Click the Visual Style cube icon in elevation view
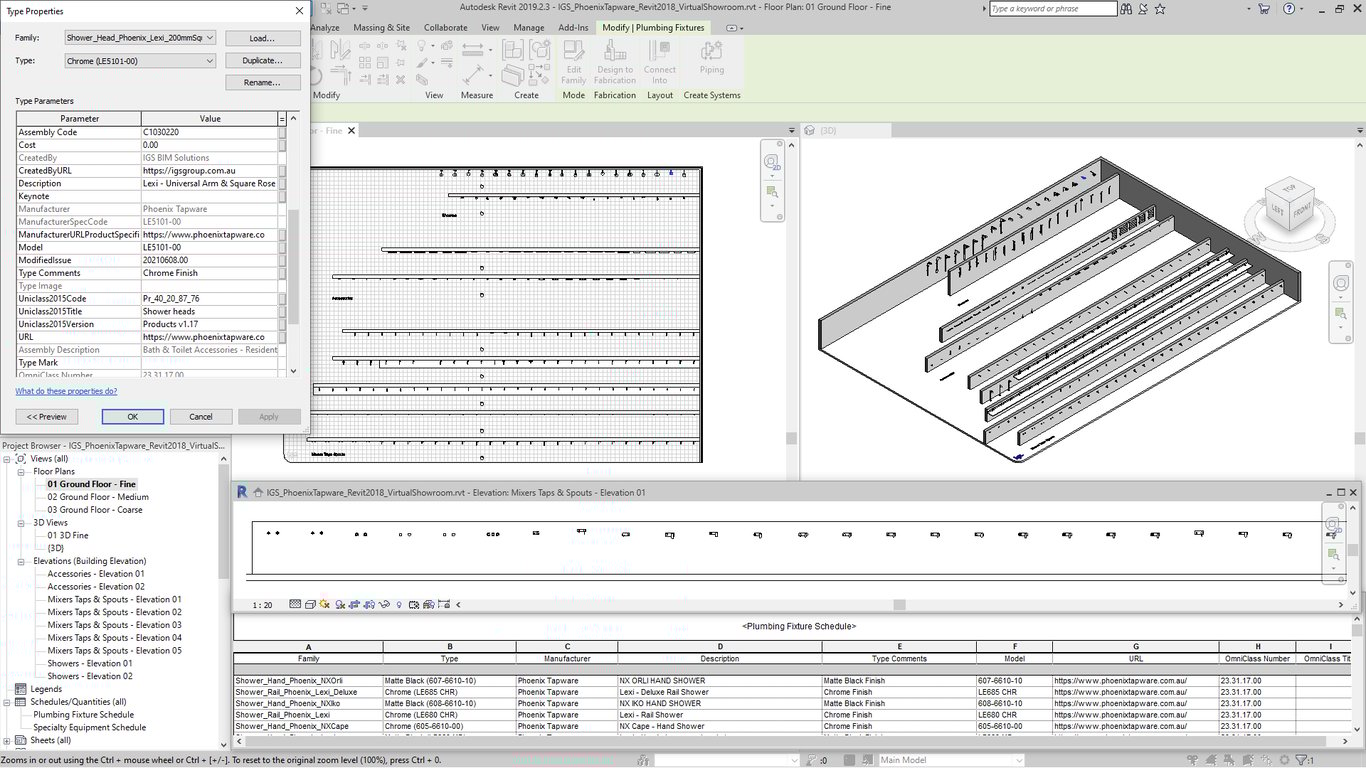This screenshot has width=1366, height=768. click(x=309, y=604)
